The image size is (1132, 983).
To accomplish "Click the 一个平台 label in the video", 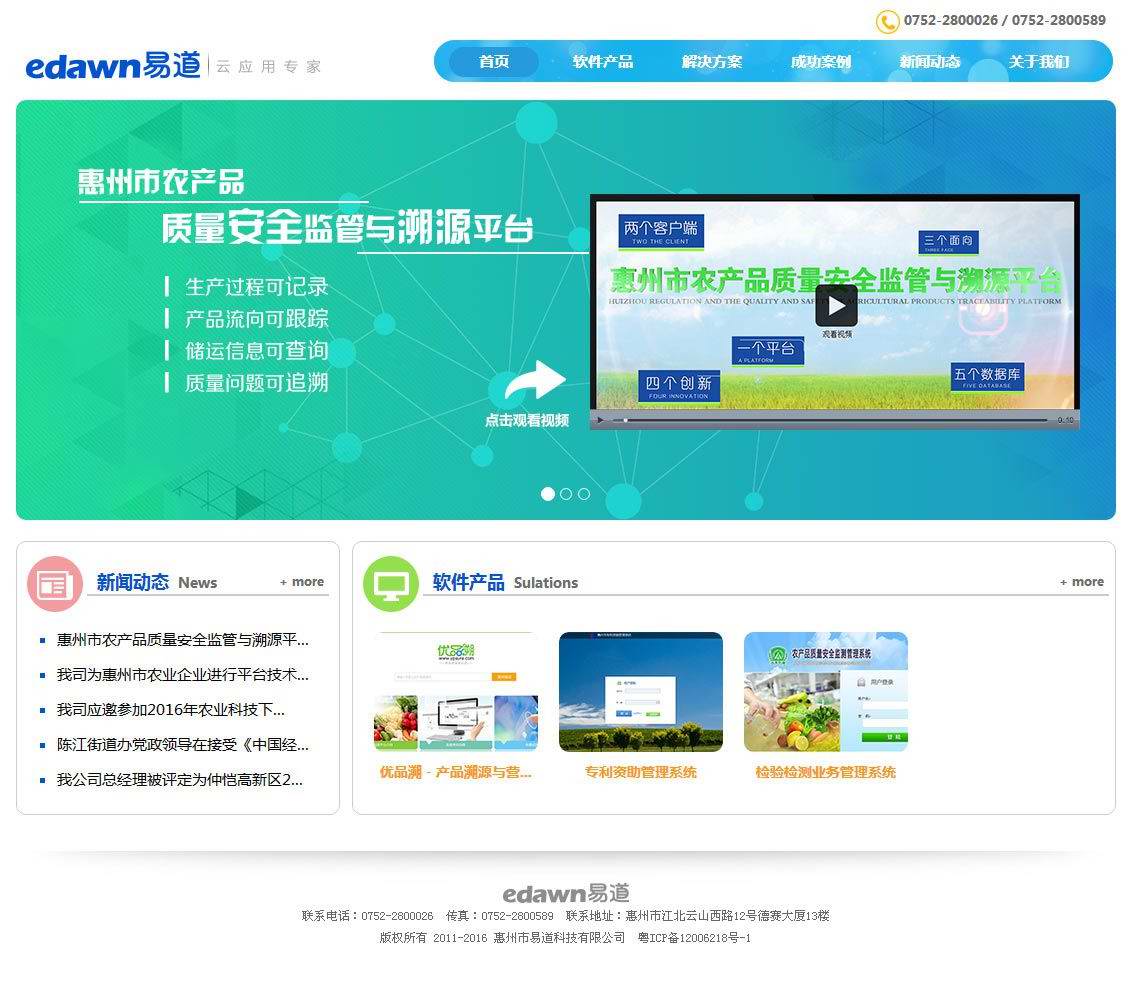I will click(x=767, y=351).
